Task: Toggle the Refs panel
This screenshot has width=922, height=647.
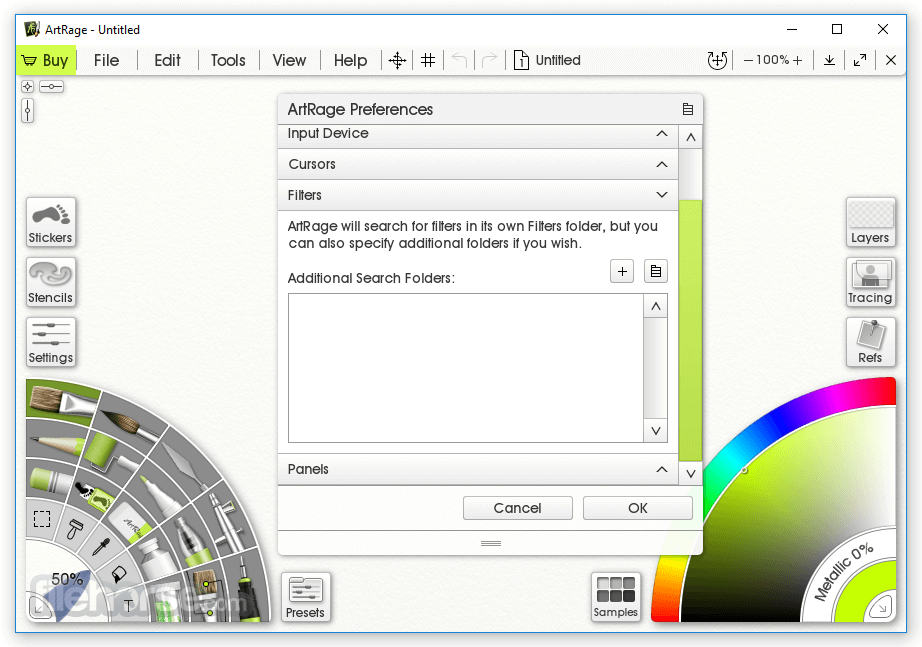Action: click(x=870, y=342)
